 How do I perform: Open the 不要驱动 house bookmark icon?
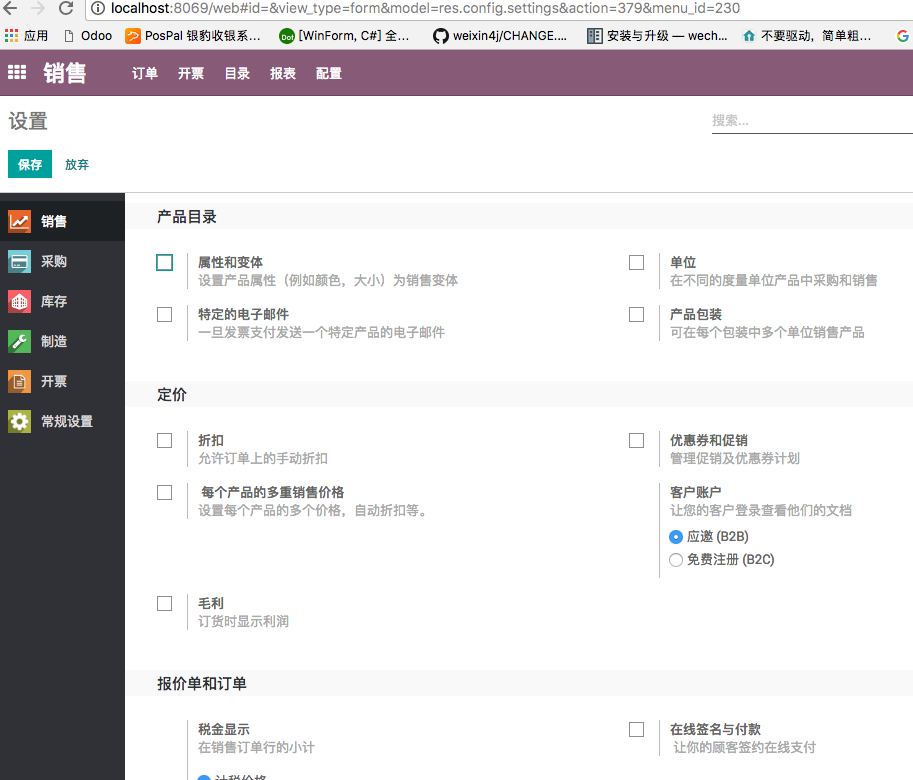(x=749, y=36)
